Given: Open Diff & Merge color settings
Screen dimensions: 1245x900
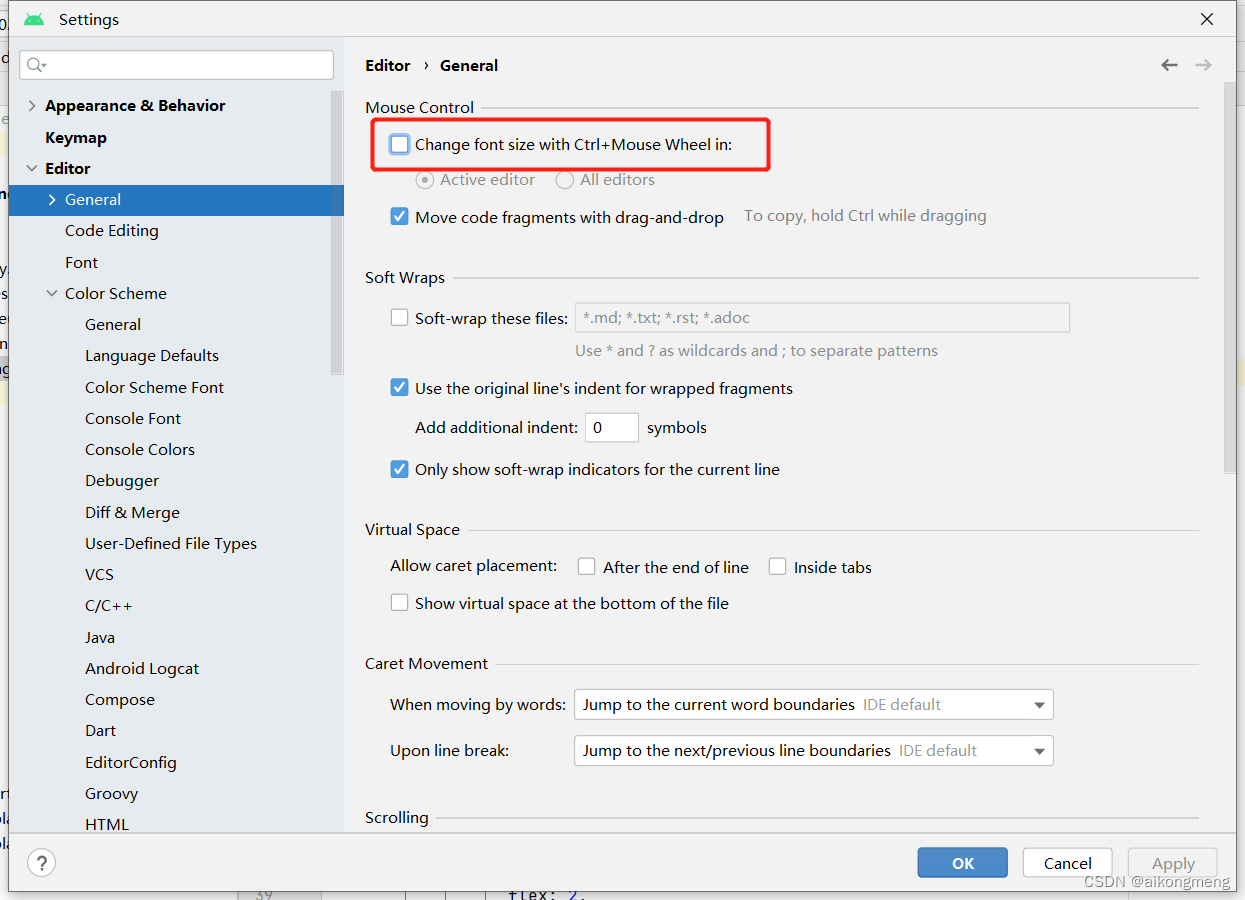Looking at the screenshot, I should [x=133, y=512].
